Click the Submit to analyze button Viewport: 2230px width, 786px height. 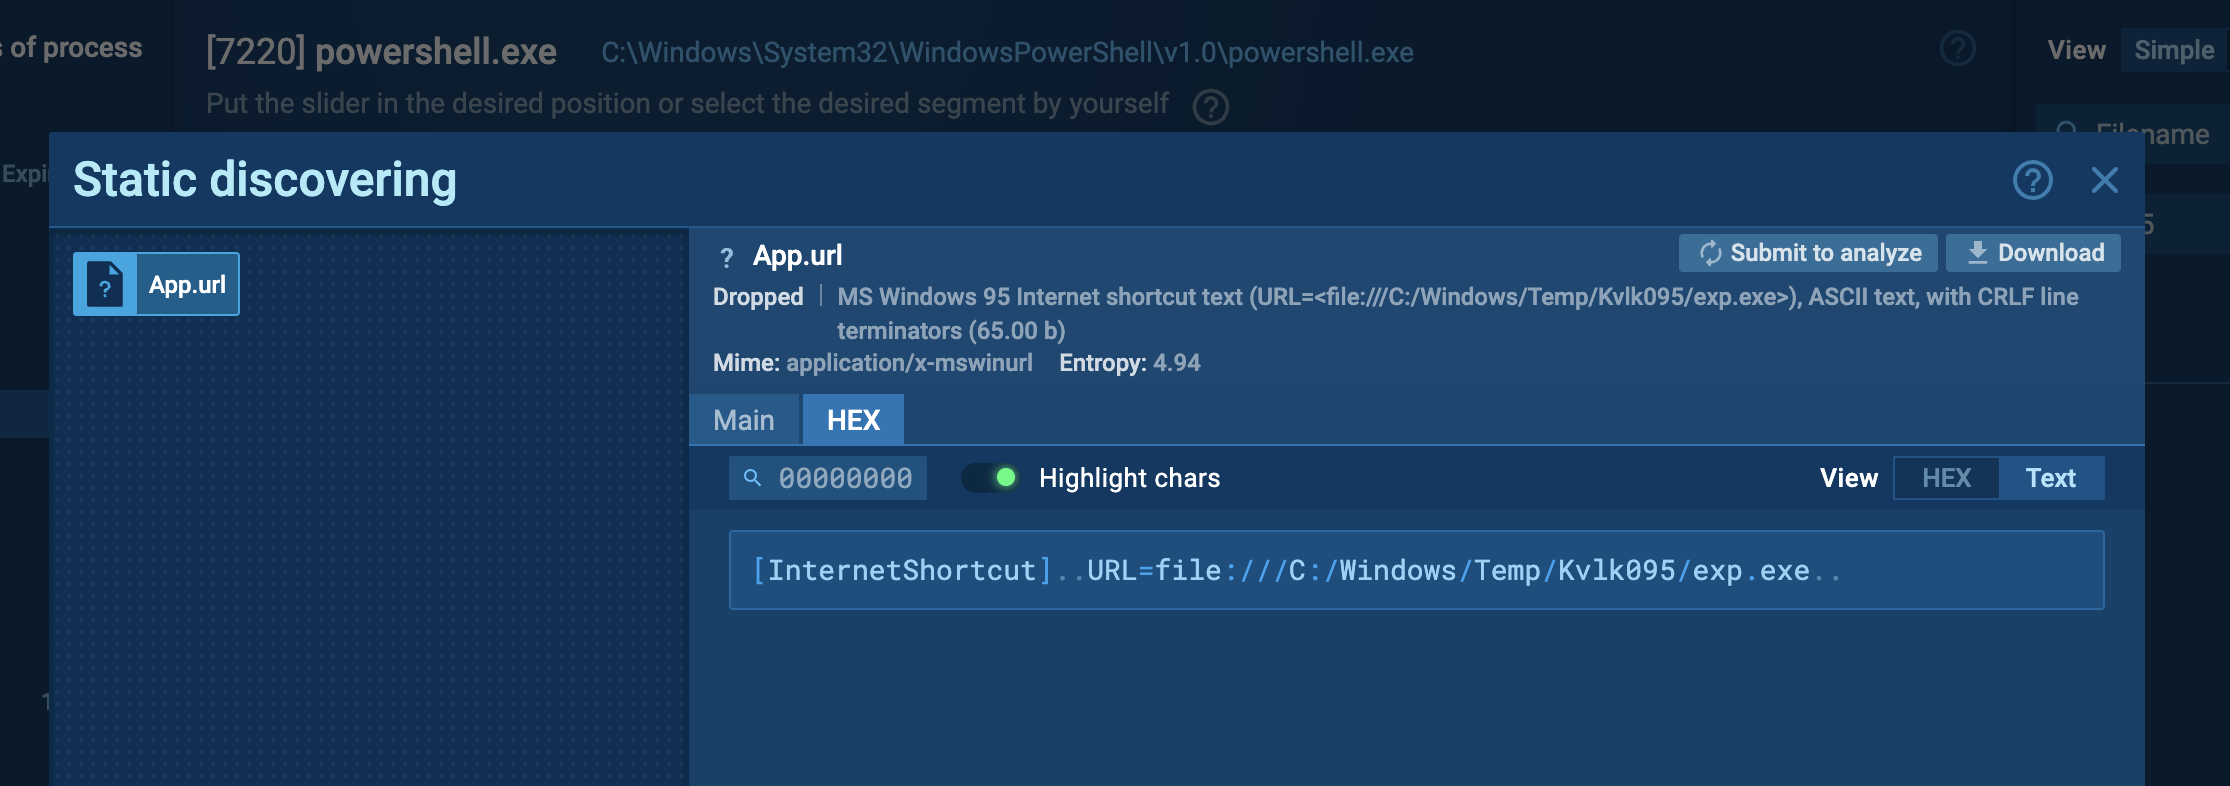(x=1808, y=253)
